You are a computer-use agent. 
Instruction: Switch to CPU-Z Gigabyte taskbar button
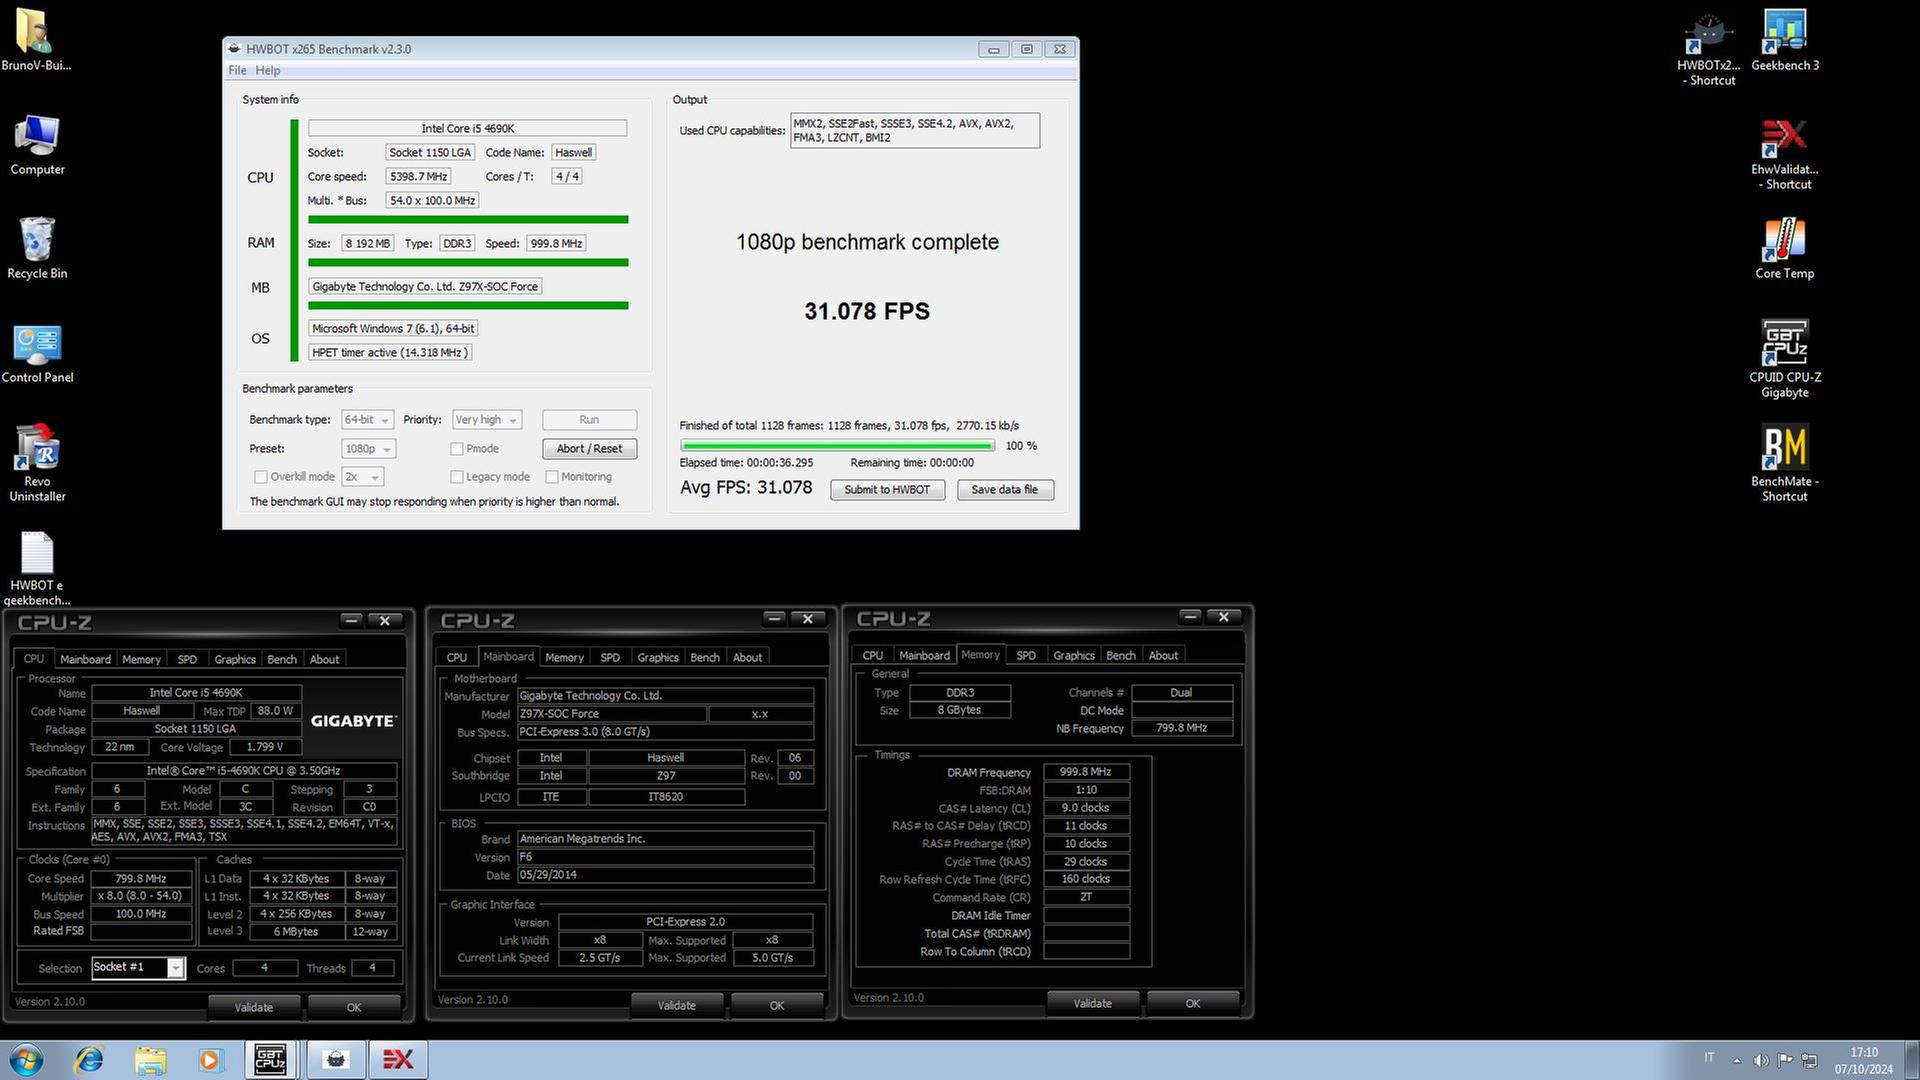coord(271,1060)
